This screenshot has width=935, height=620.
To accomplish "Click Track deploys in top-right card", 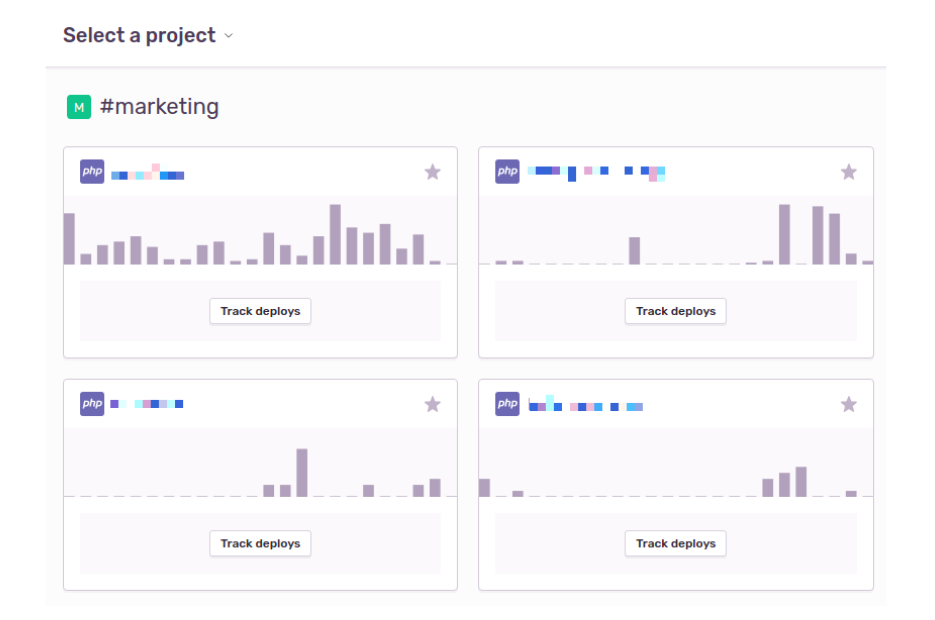I will 676,311.
